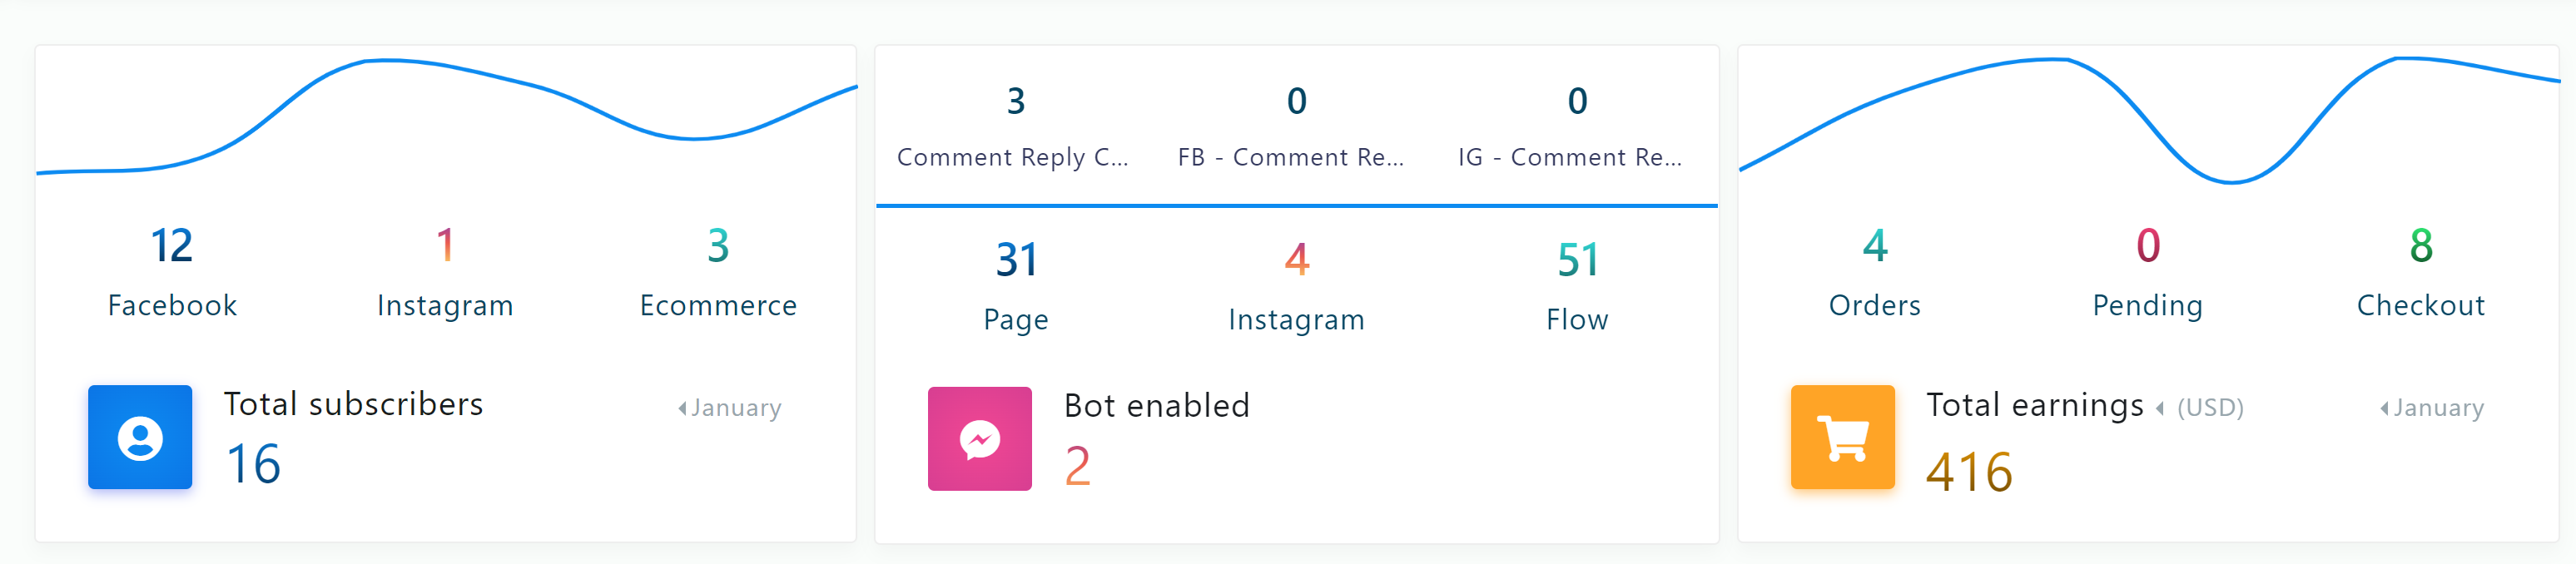Click the blue subscribers user icon

click(140, 437)
